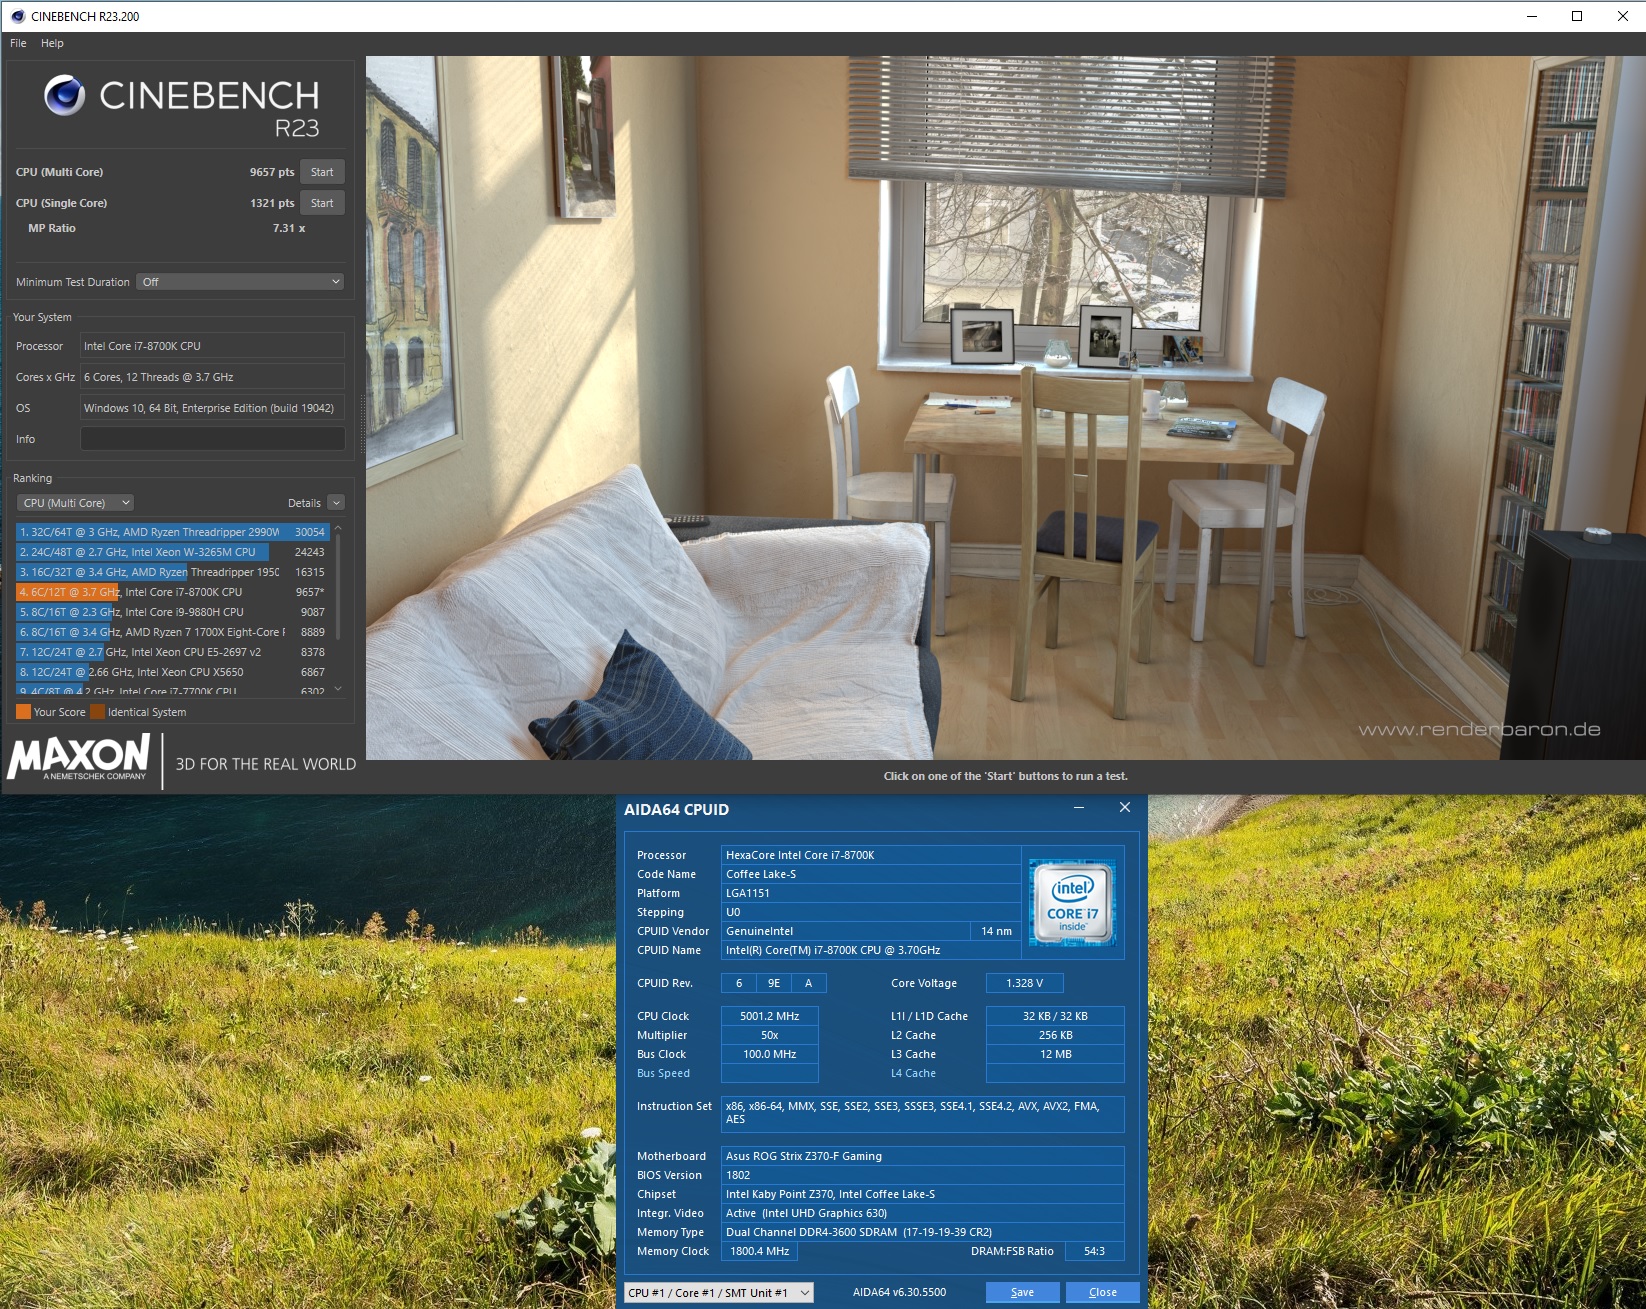Open the File menu
Screen dimensions: 1646x1309
[18, 43]
